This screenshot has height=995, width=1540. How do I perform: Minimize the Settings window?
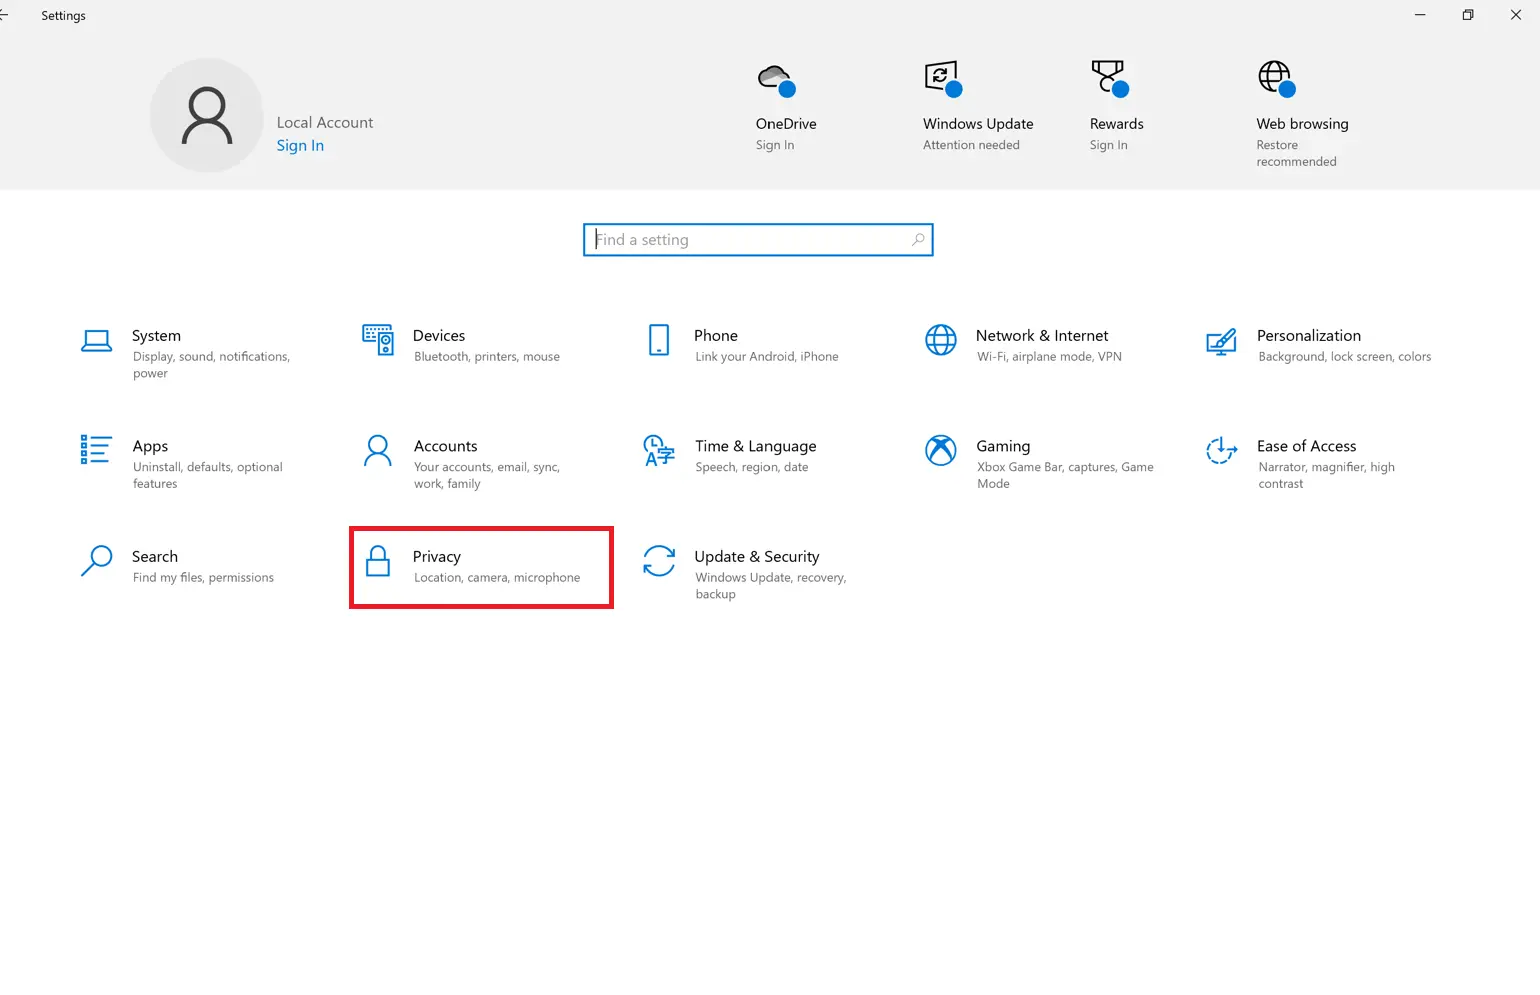(x=1420, y=15)
